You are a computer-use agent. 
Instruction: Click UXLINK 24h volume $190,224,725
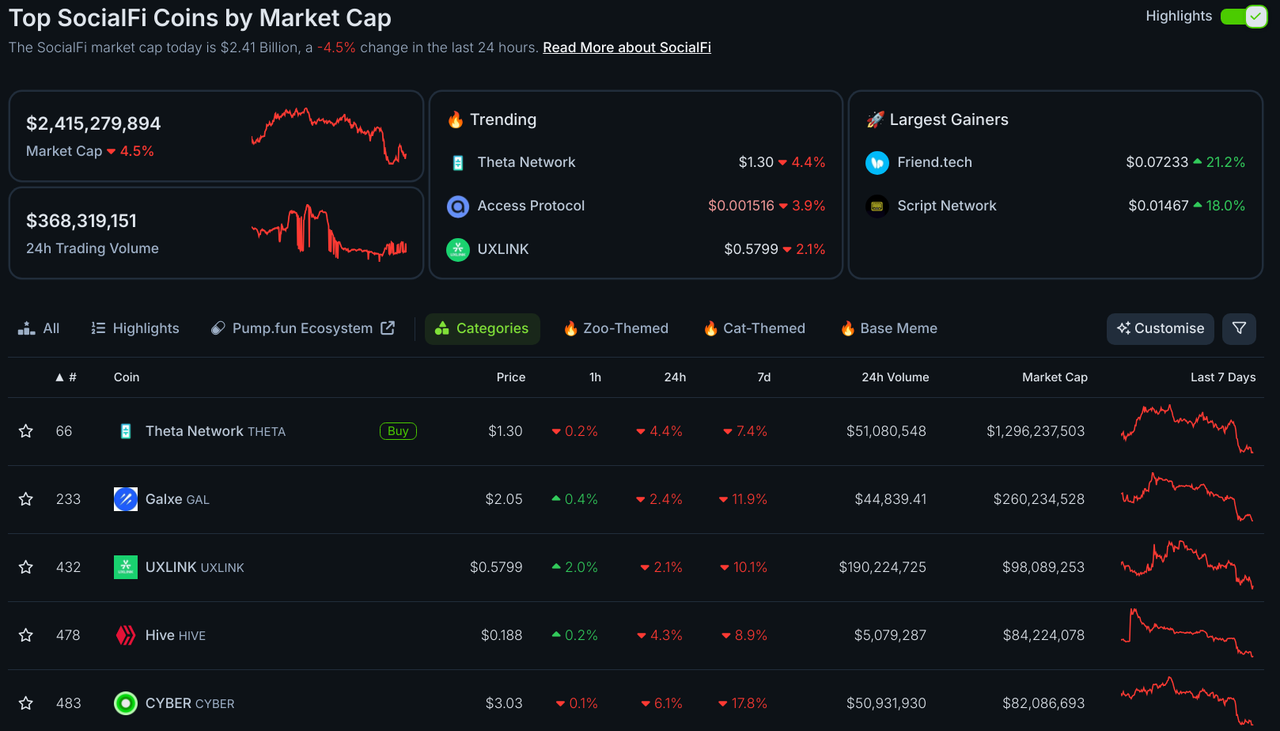coord(882,567)
